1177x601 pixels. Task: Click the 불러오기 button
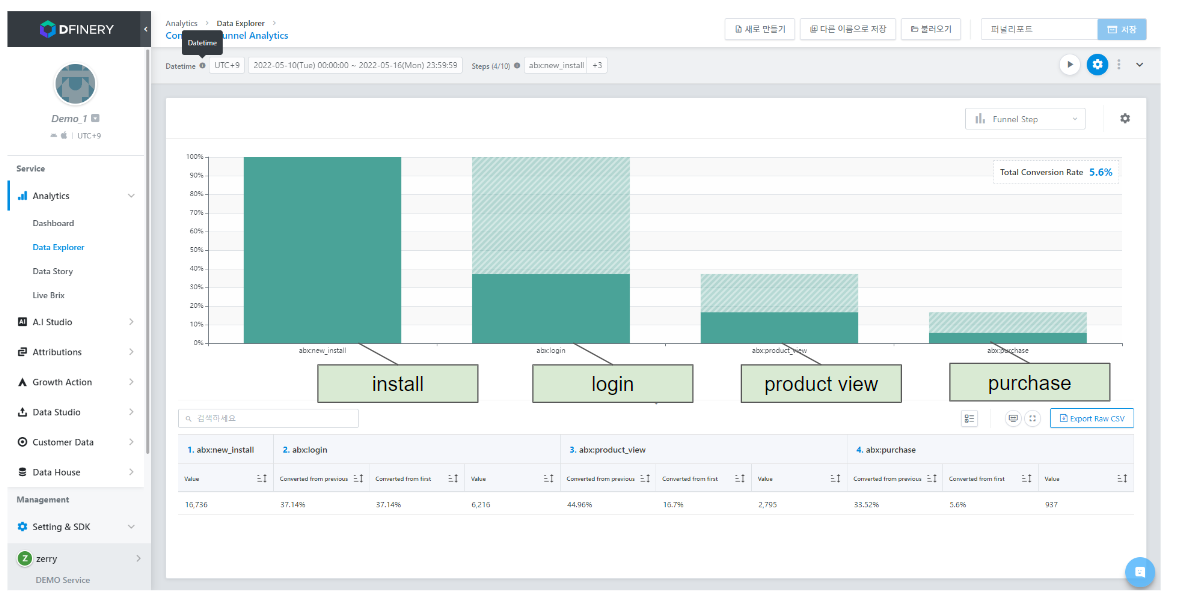click(931, 29)
